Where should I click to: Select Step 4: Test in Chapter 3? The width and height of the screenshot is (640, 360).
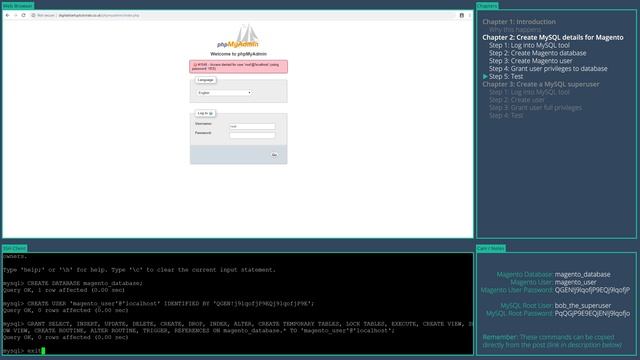coord(506,115)
